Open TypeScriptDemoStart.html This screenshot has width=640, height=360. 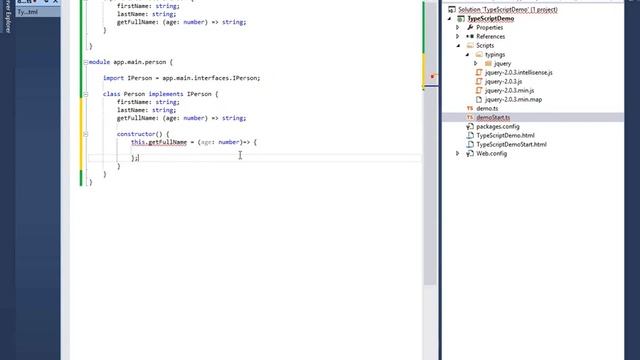point(511,144)
